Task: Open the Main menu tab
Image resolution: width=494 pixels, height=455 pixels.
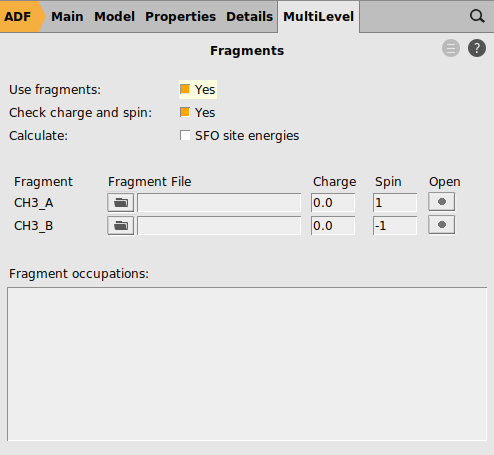Action: tap(67, 16)
